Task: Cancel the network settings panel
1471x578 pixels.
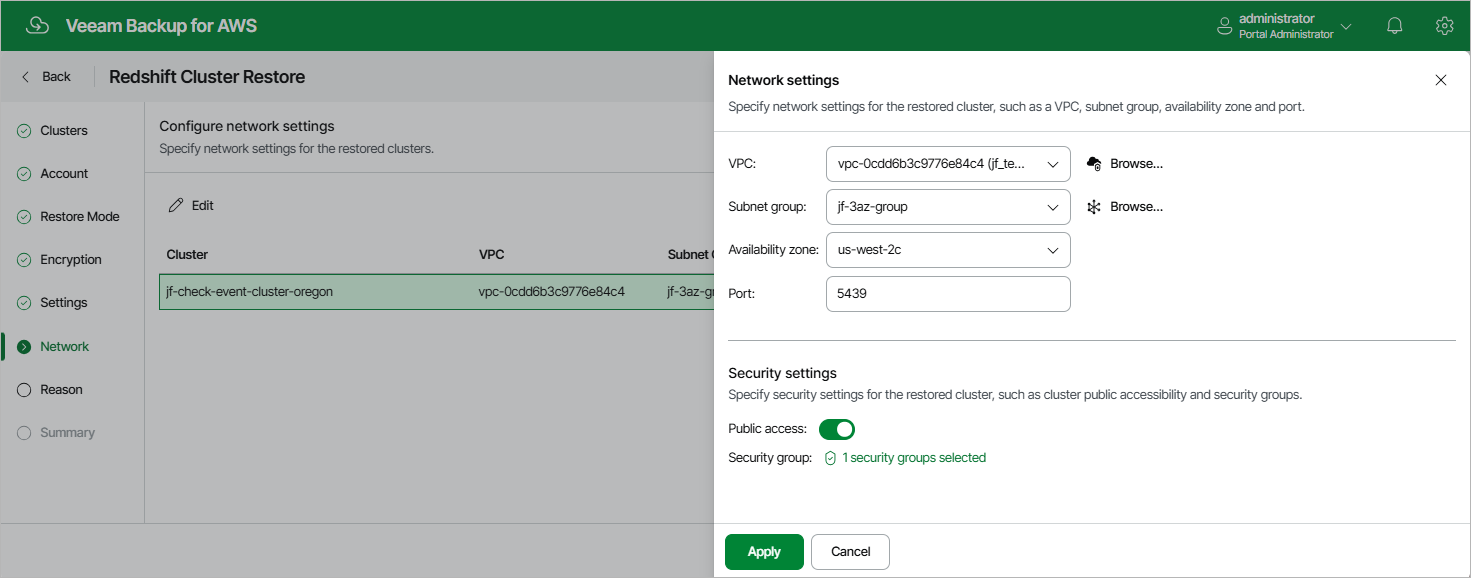Action: (x=850, y=552)
